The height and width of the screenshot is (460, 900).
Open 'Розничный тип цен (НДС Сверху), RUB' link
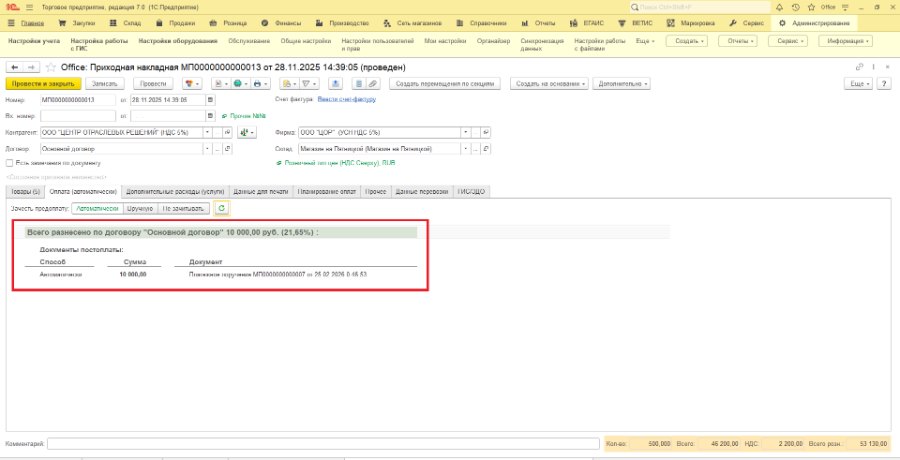[x=340, y=163]
